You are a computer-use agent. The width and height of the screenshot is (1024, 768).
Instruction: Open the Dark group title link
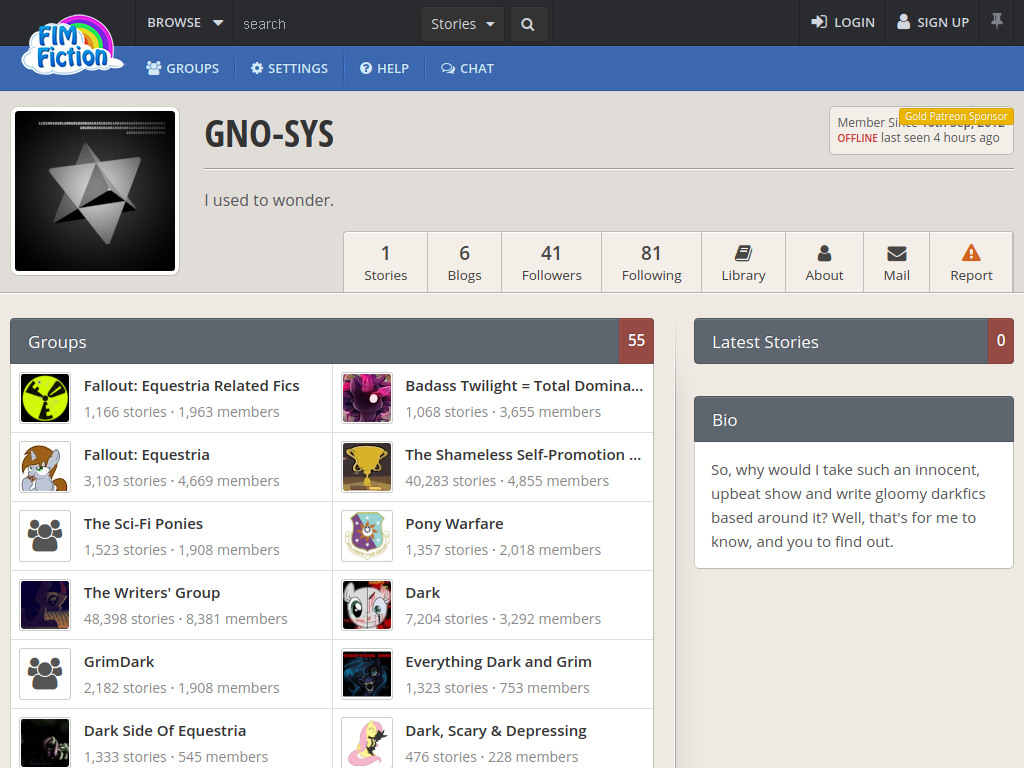(x=423, y=593)
